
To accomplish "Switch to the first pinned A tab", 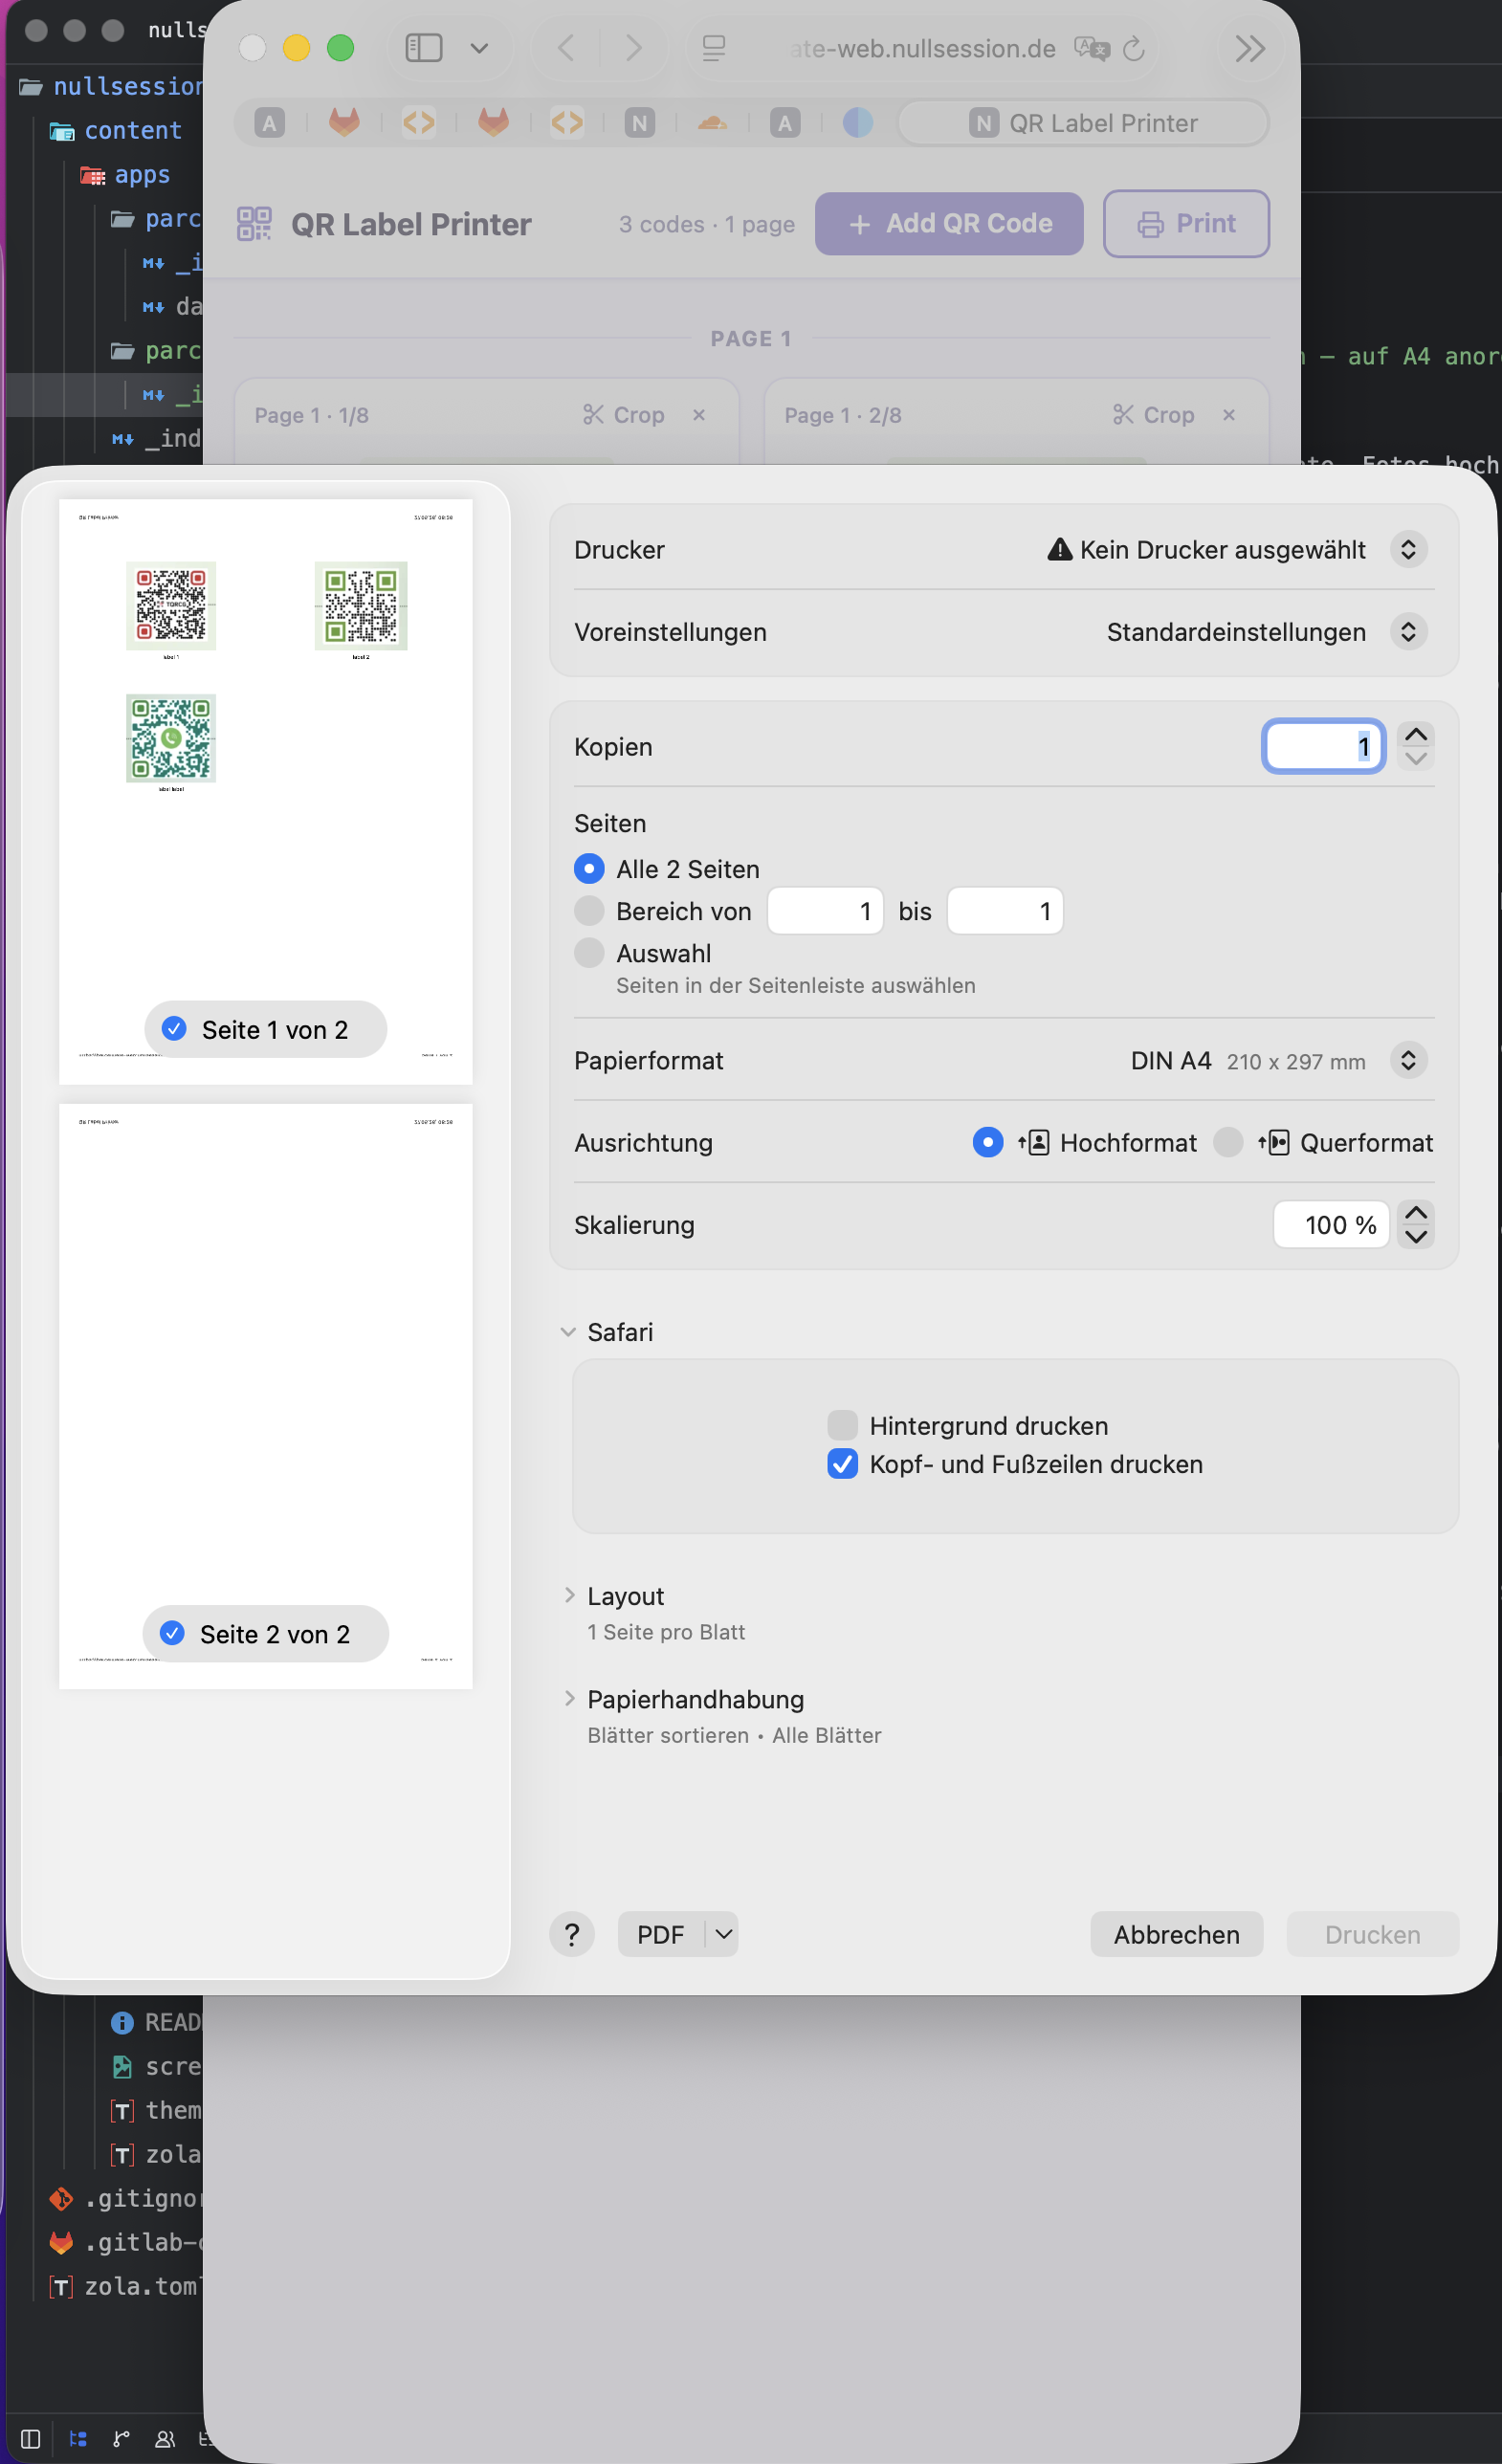I will (x=269, y=122).
